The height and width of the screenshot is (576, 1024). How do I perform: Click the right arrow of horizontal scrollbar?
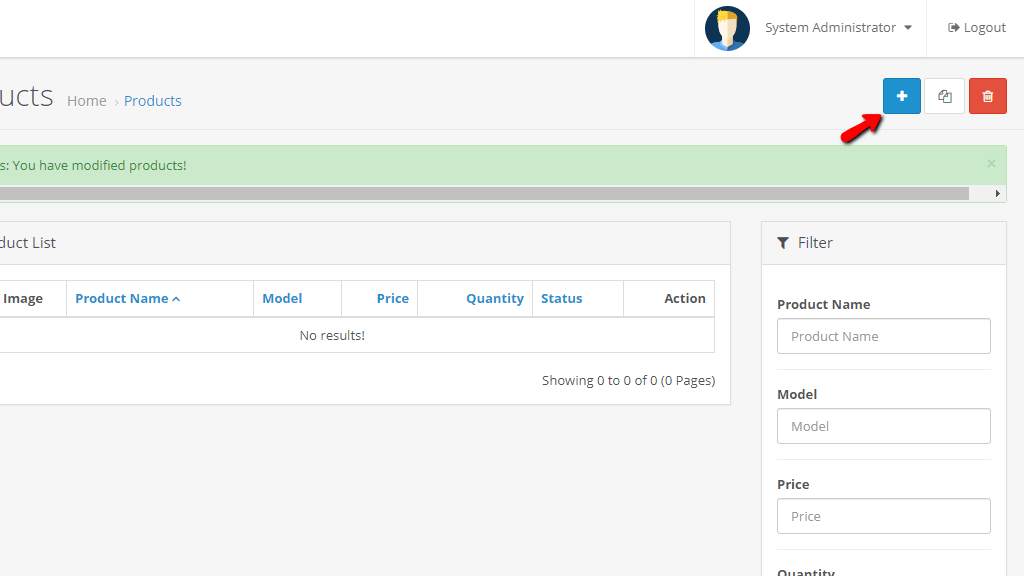[x=997, y=193]
